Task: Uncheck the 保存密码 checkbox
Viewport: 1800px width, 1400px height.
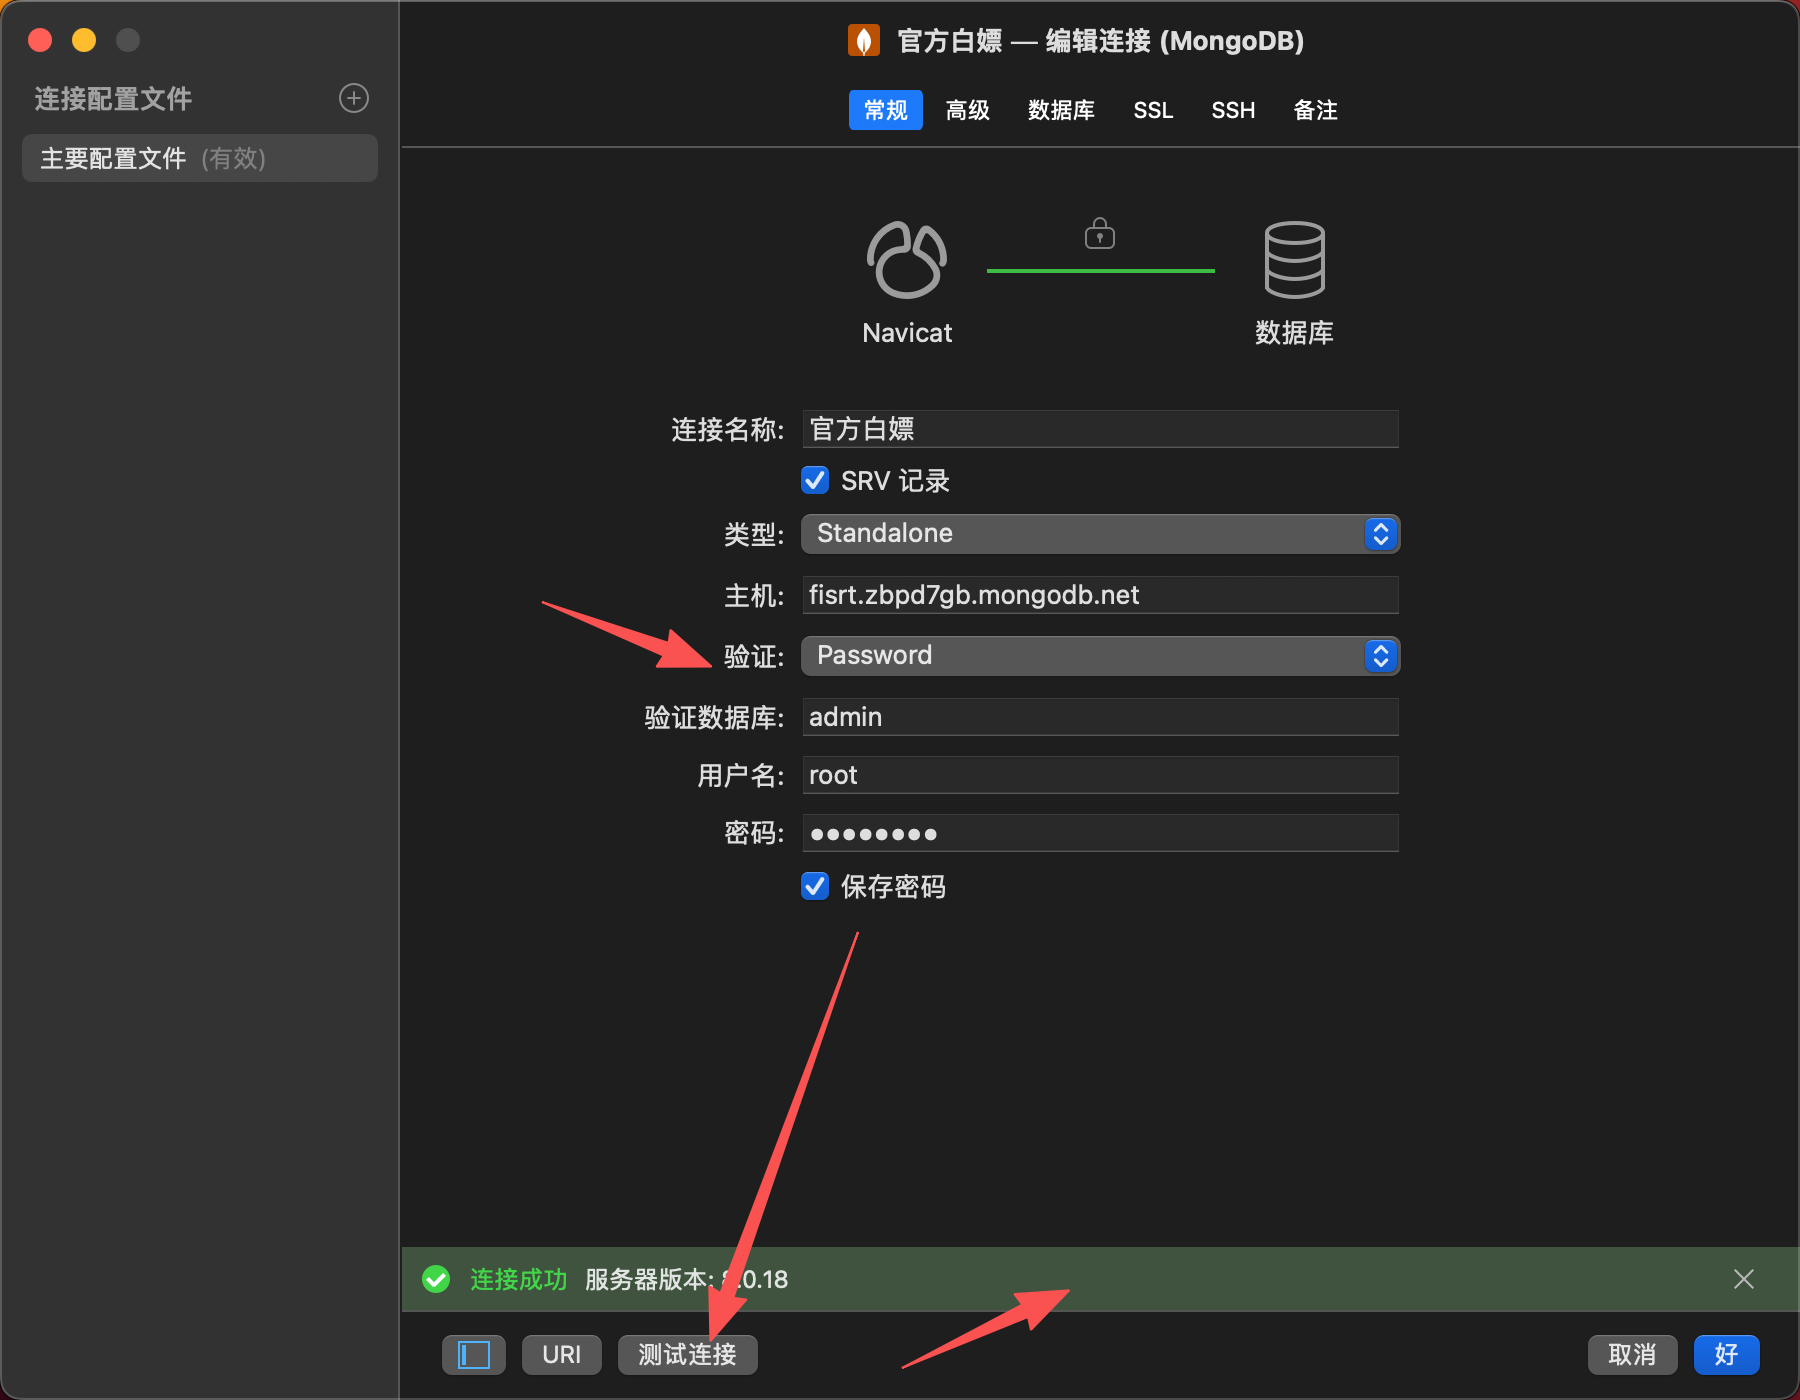Action: 815,886
